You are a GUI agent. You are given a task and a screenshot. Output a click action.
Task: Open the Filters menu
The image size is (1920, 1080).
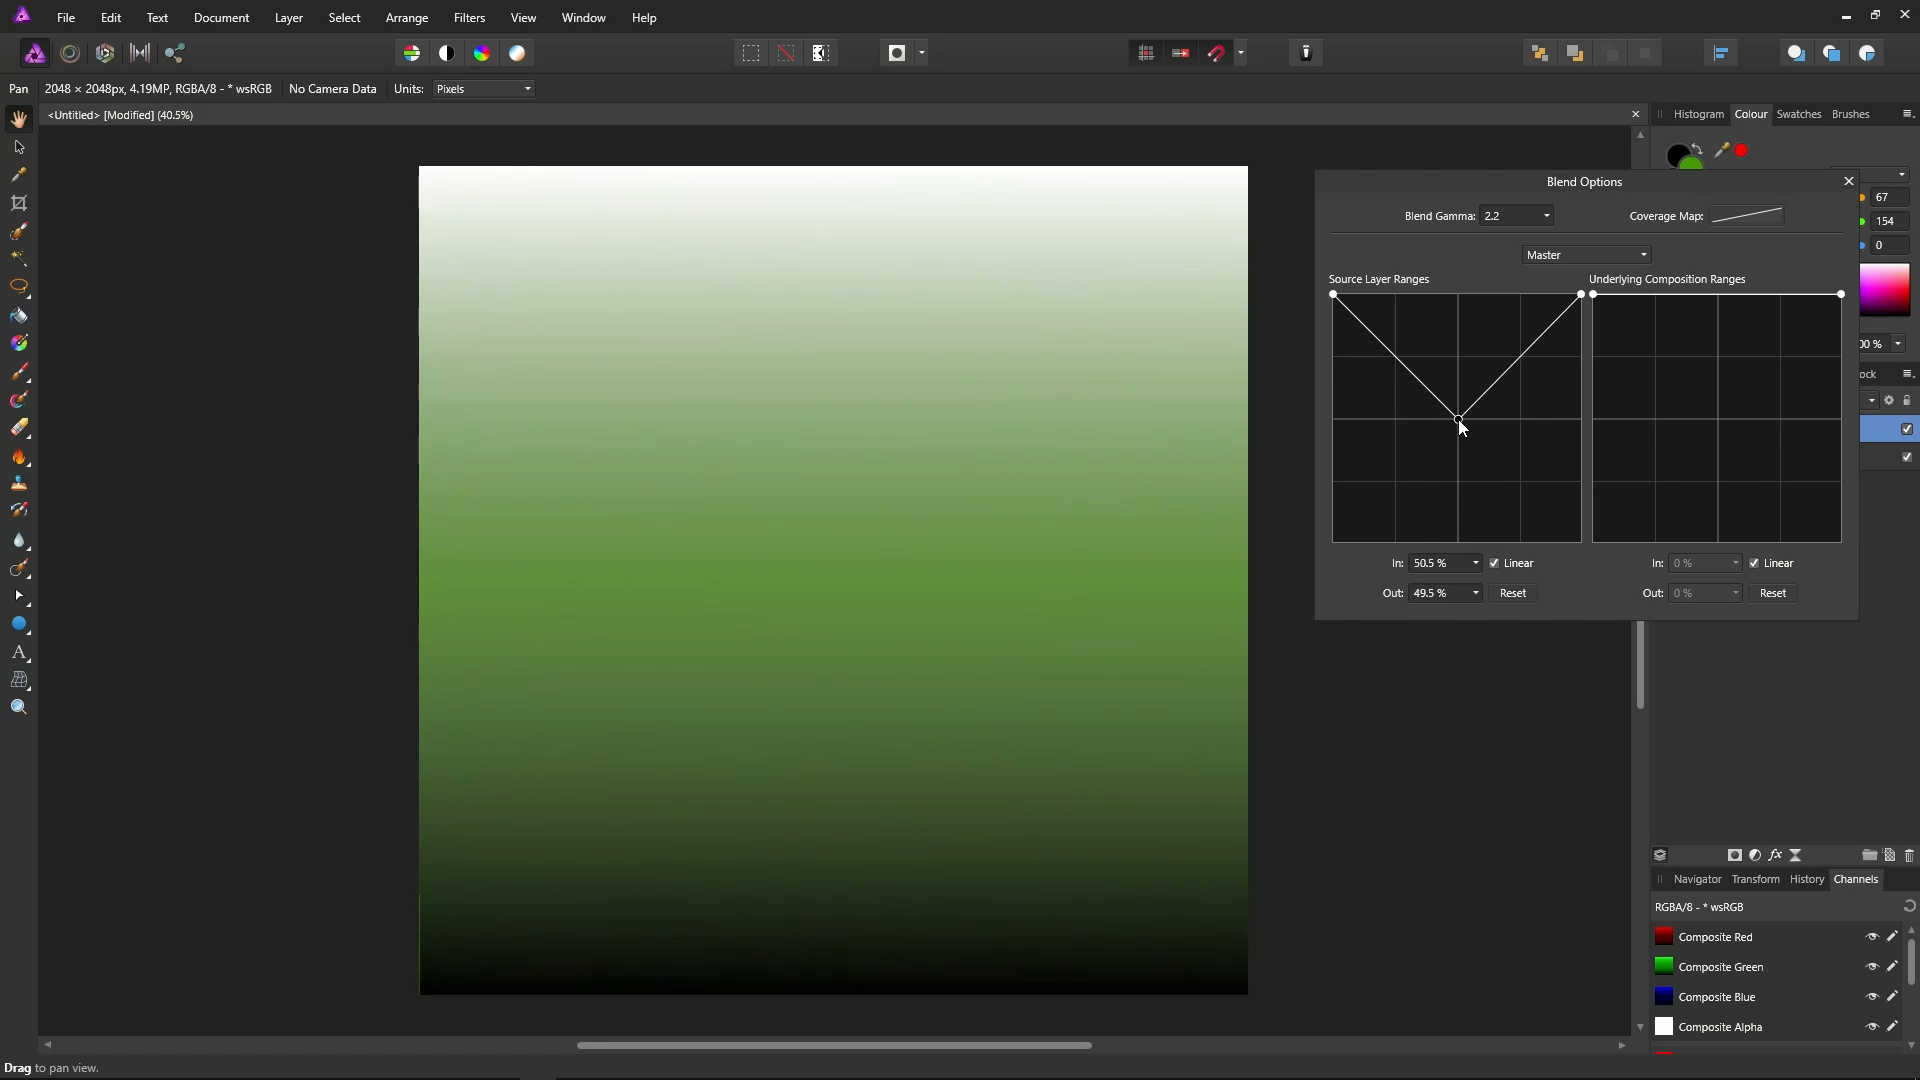pyautogui.click(x=469, y=18)
